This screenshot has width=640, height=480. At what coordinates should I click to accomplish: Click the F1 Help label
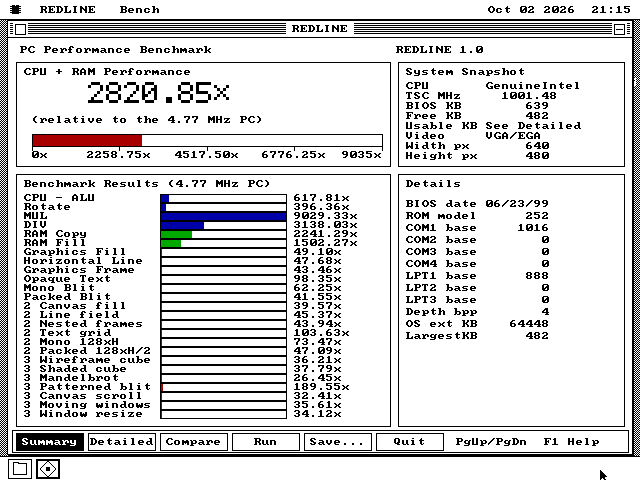pyautogui.click(x=571, y=442)
